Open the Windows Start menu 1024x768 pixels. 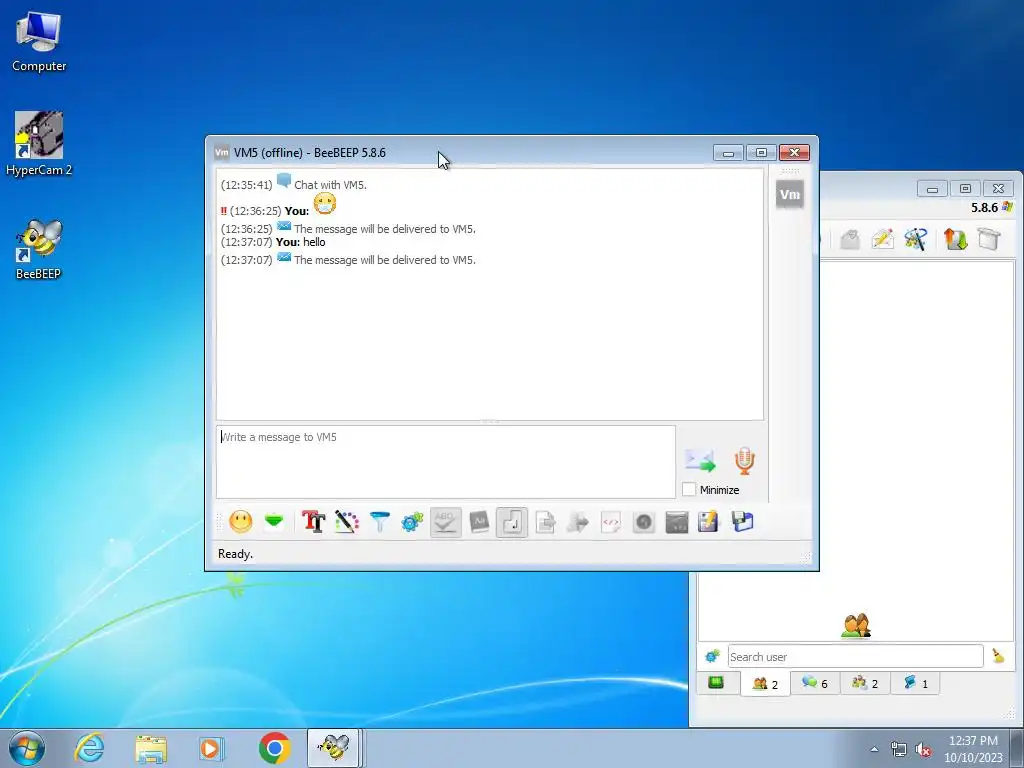[x=27, y=748]
